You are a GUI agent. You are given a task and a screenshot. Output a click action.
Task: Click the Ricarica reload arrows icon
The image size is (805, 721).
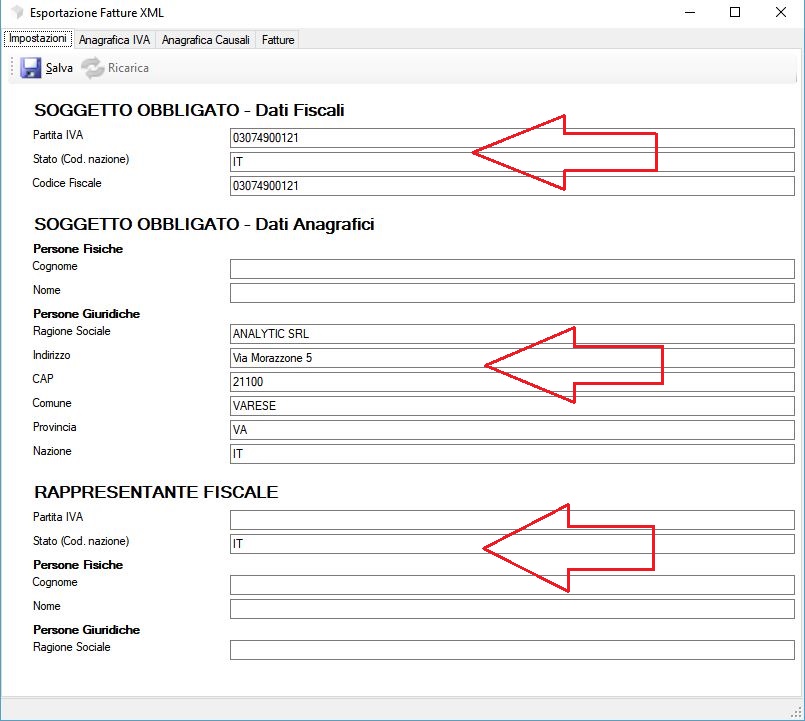92,68
